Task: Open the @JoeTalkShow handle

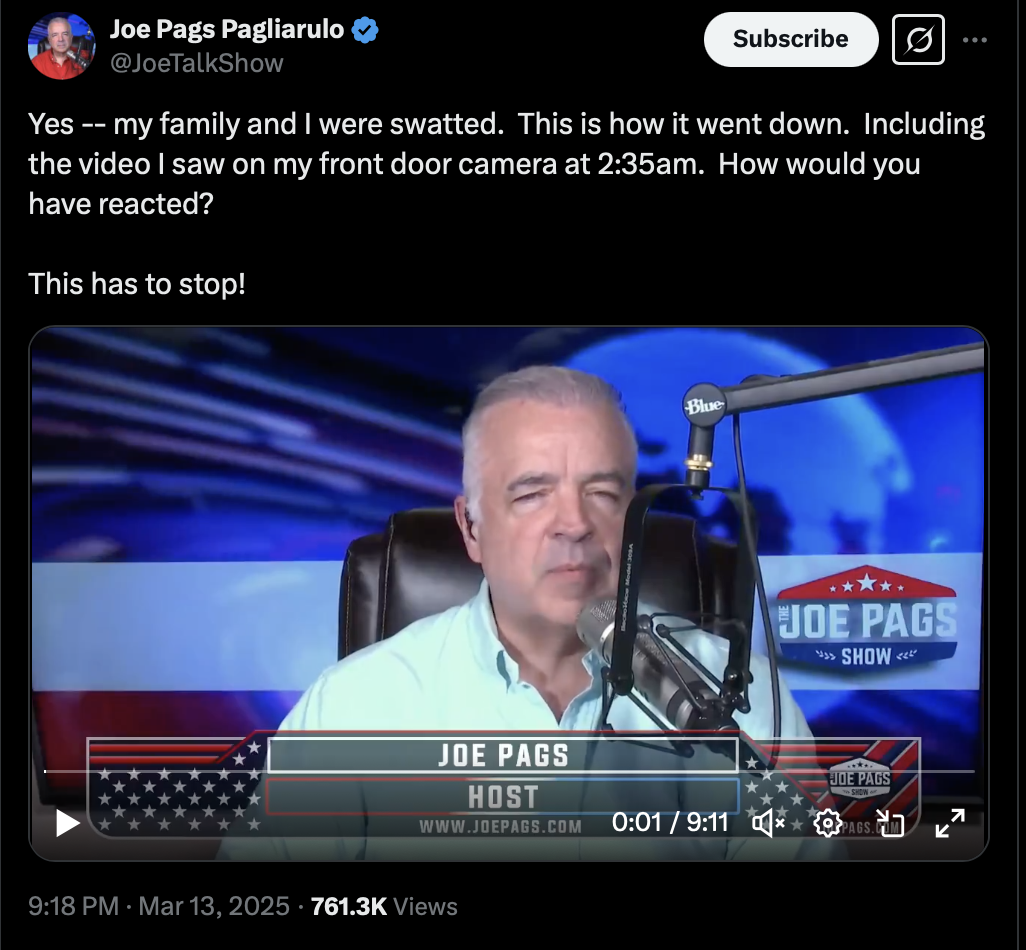Action: point(196,63)
